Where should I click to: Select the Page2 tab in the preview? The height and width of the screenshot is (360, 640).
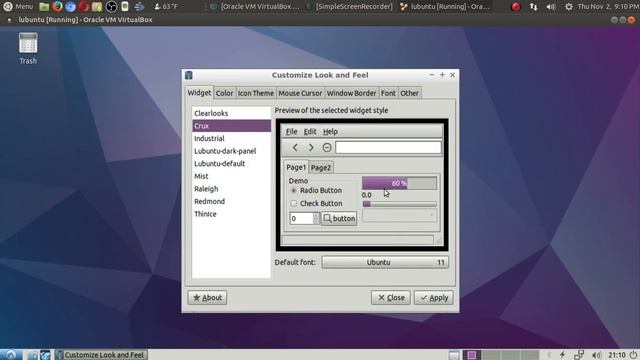click(x=321, y=167)
